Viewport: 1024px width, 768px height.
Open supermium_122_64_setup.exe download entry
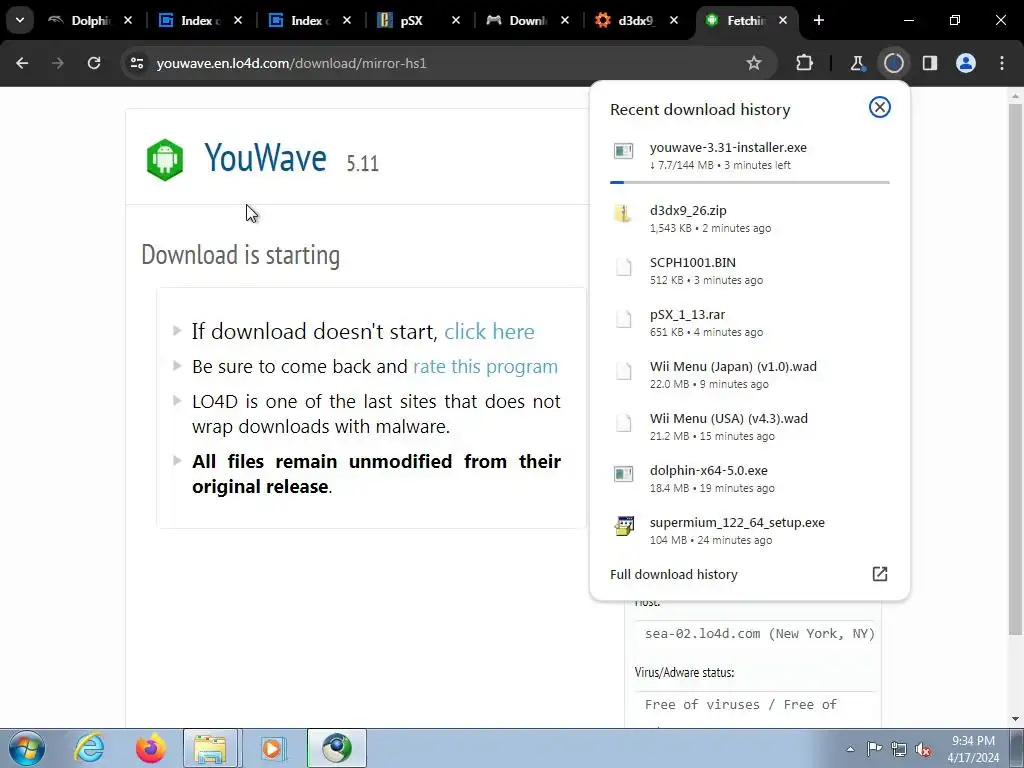tap(749, 531)
